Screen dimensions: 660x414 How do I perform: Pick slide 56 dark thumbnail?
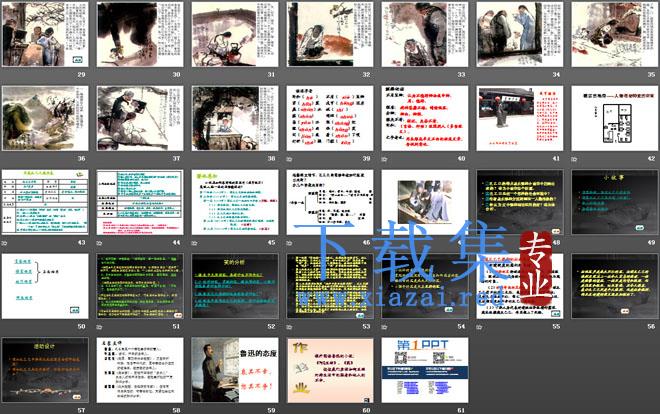point(615,286)
